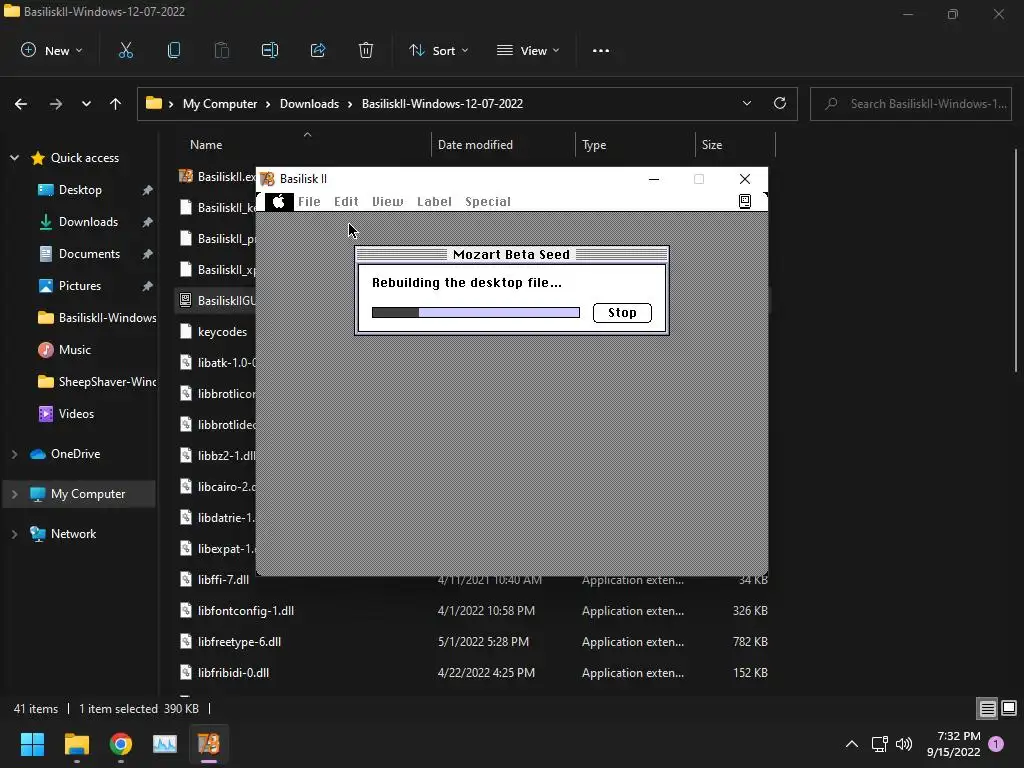Open the Windows Start menu
1024x768 pixels.
(x=32, y=744)
